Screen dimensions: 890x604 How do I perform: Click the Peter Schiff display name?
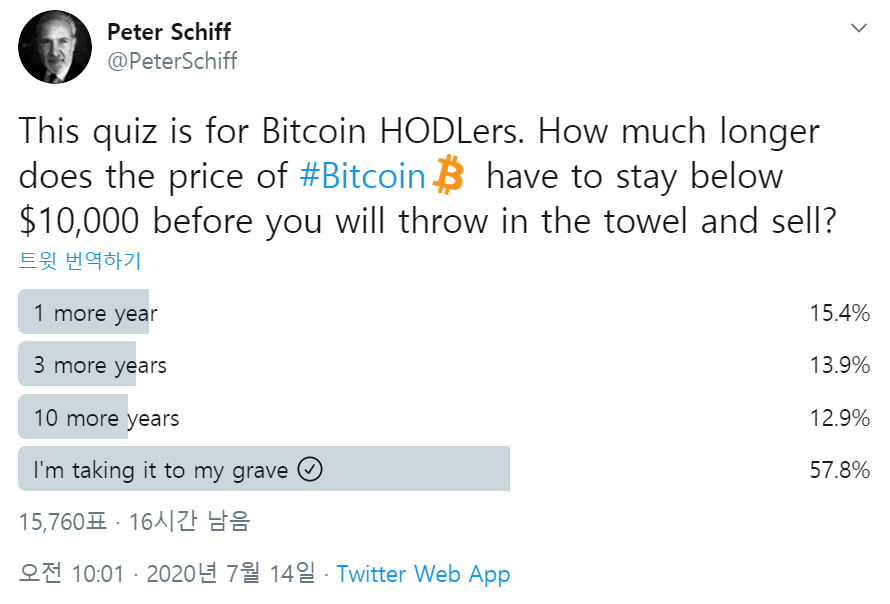[169, 31]
